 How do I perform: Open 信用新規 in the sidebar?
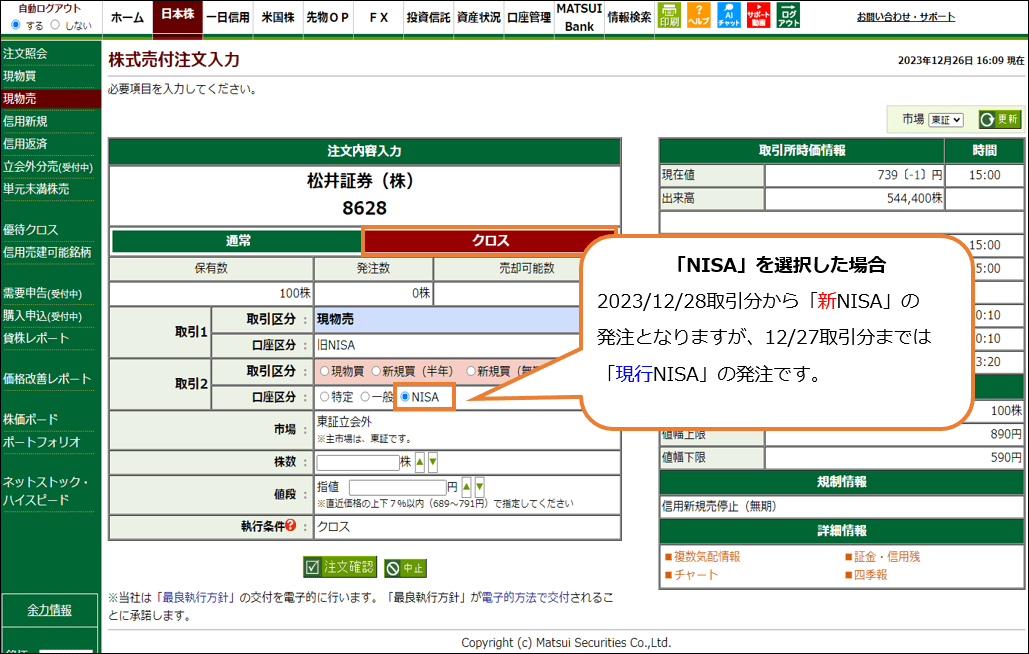pos(25,121)
